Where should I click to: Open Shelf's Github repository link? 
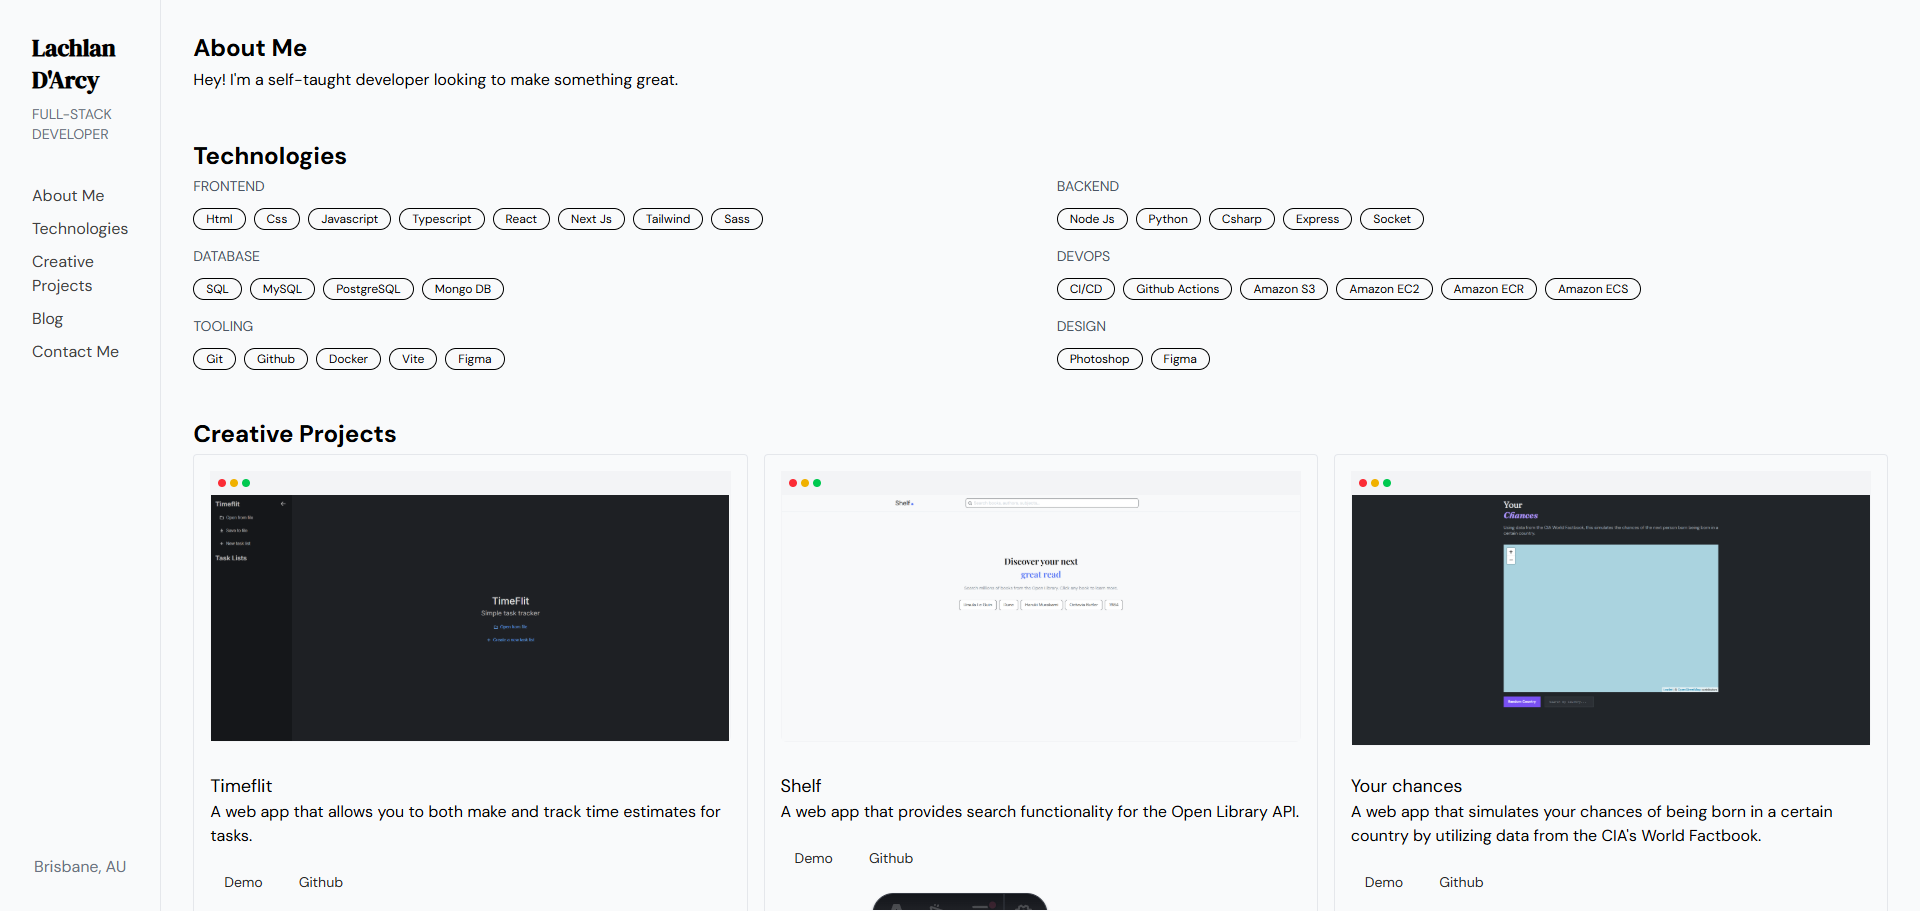click(890, 858)
